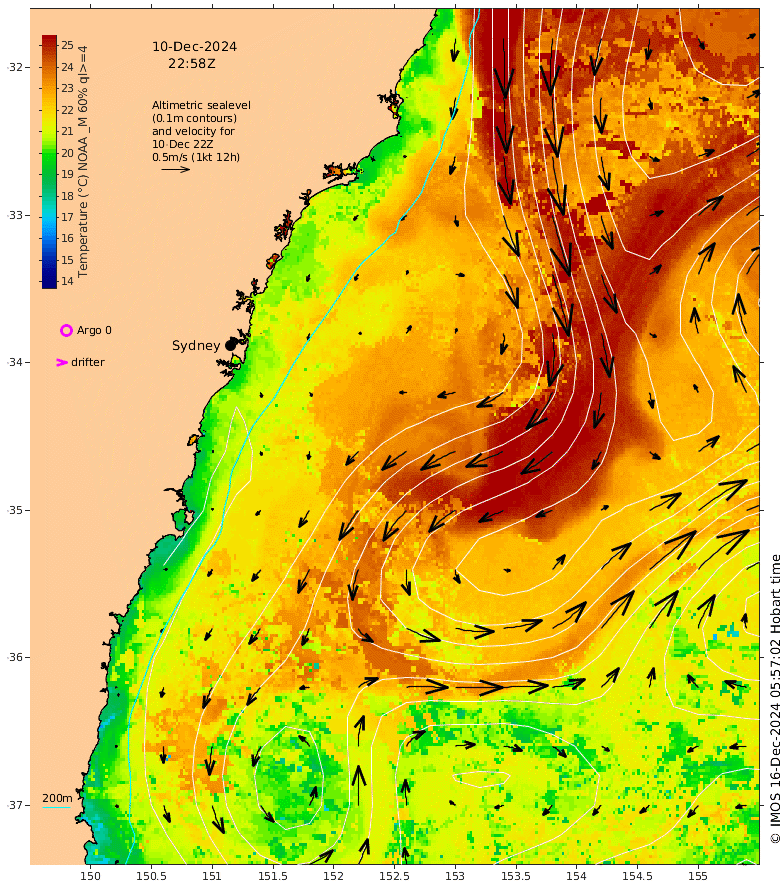Click the temperature color bar scale

(x=49, y=162)
